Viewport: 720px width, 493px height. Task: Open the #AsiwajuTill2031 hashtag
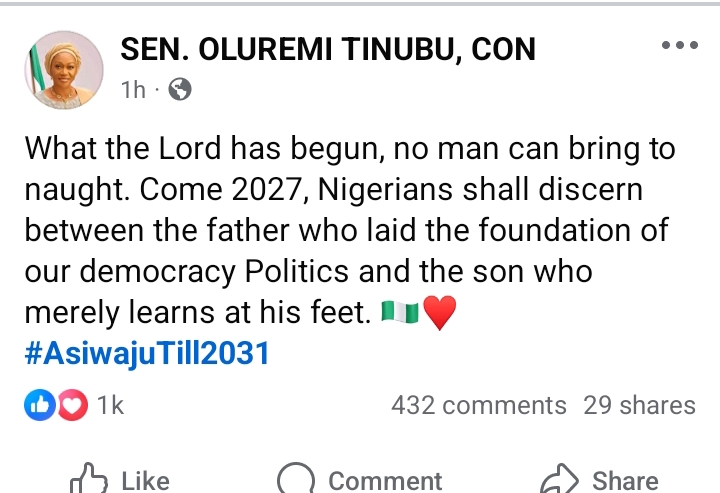146,354
